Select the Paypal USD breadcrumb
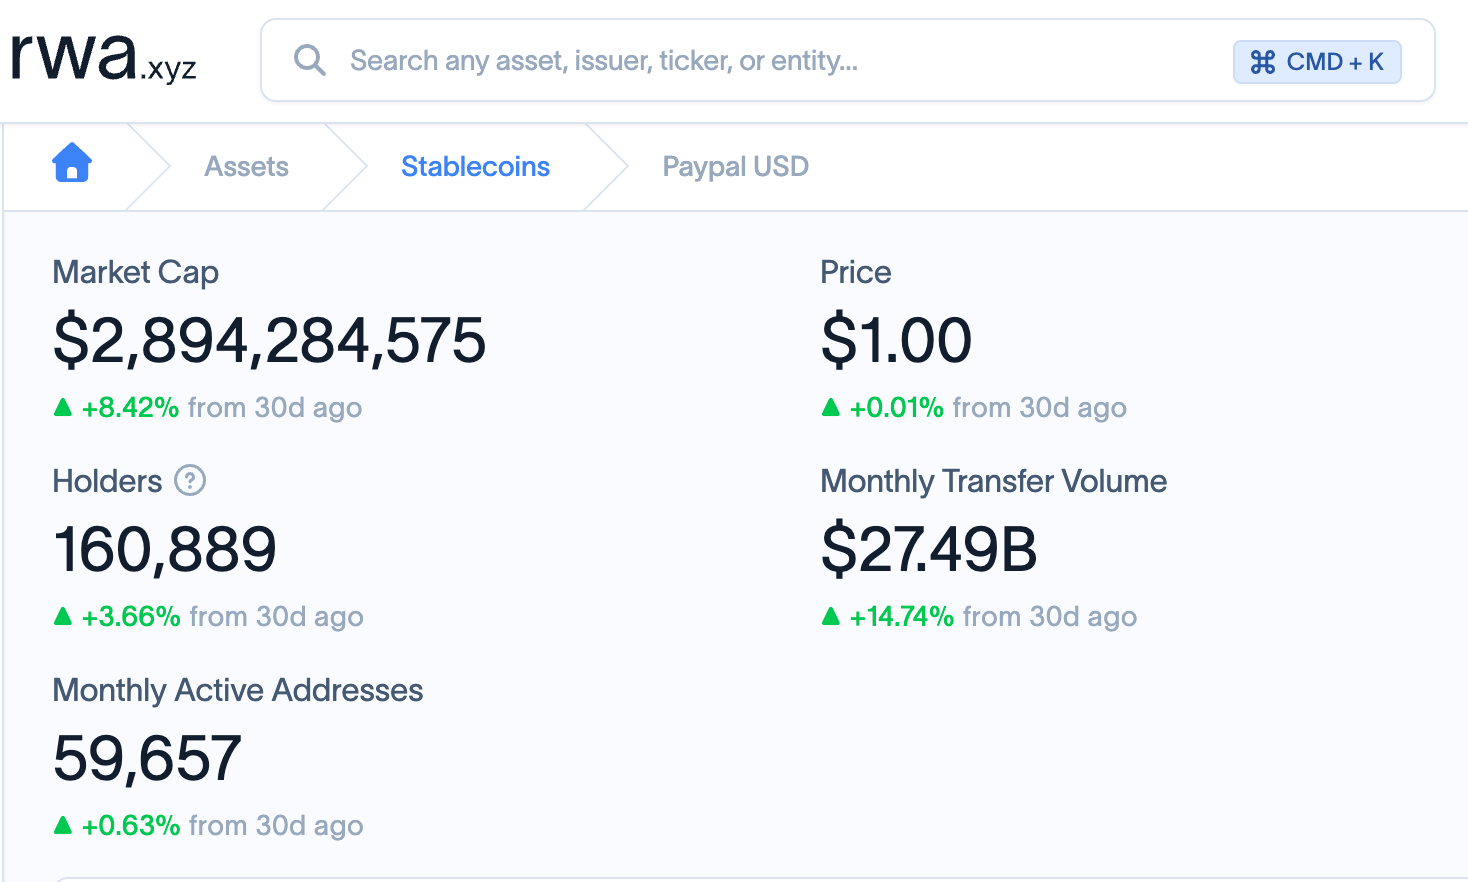 (735, 166)
